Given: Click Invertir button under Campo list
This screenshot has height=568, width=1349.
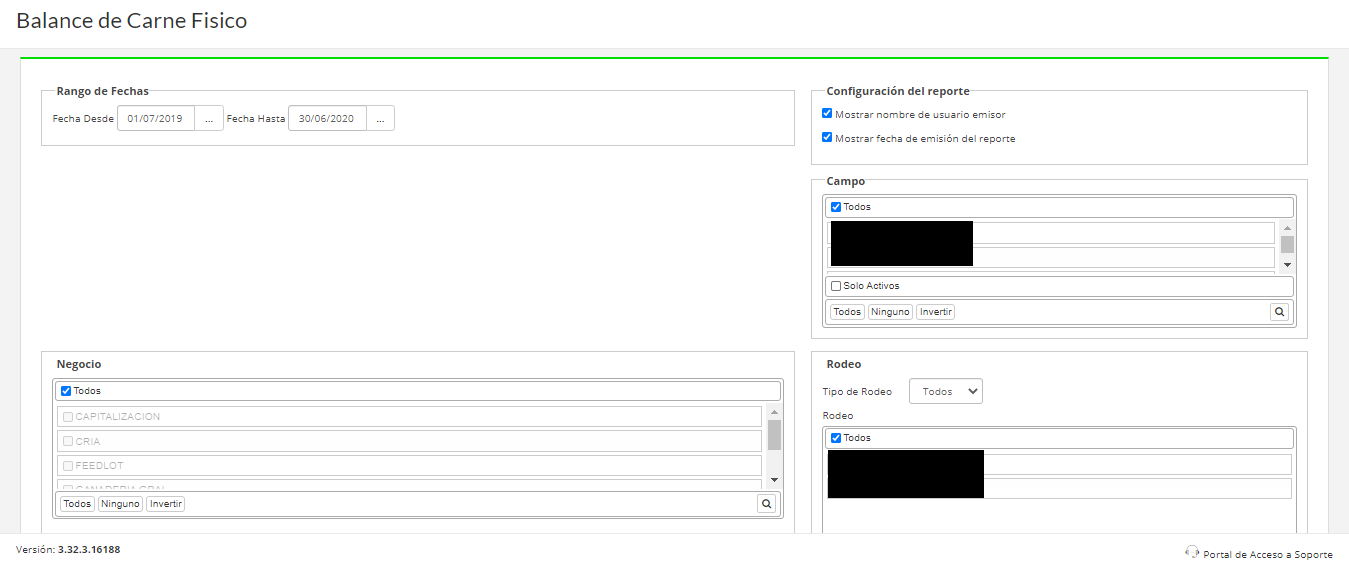Looking at the screenshot, I should point(936,312).
